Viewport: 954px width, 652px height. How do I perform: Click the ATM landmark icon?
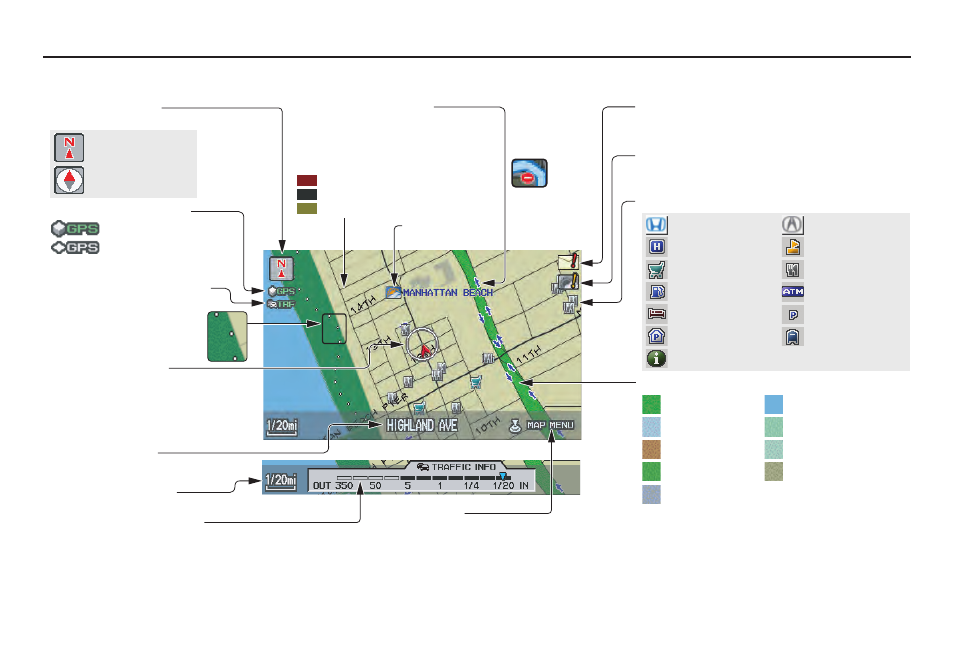pyautogui.click(x=792, y=291)
